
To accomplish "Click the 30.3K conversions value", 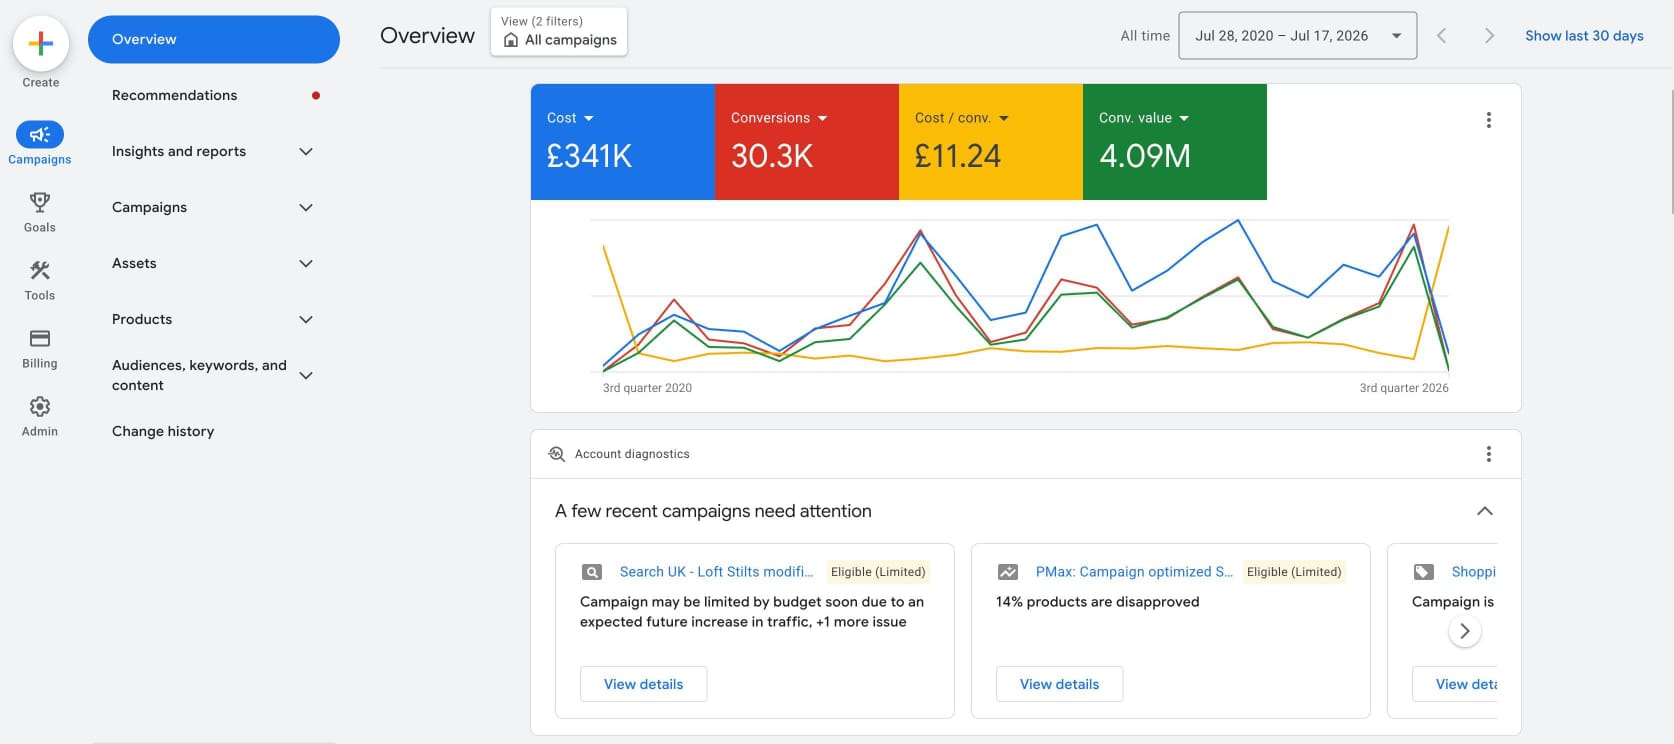I will coord(771,156).
